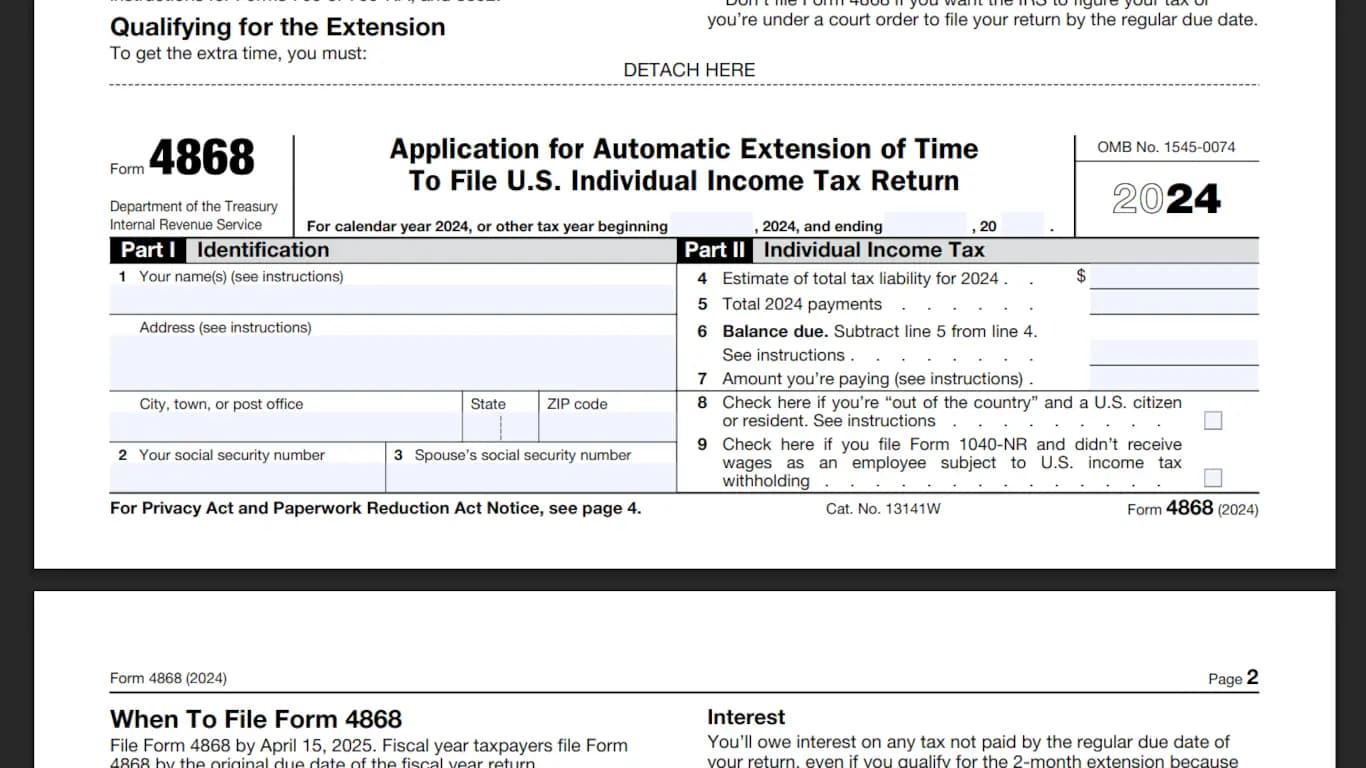This screenshot has height=768, width=1366.
Task: Click the line 6 balance due amount field
Action: (x=1174, y=353)
